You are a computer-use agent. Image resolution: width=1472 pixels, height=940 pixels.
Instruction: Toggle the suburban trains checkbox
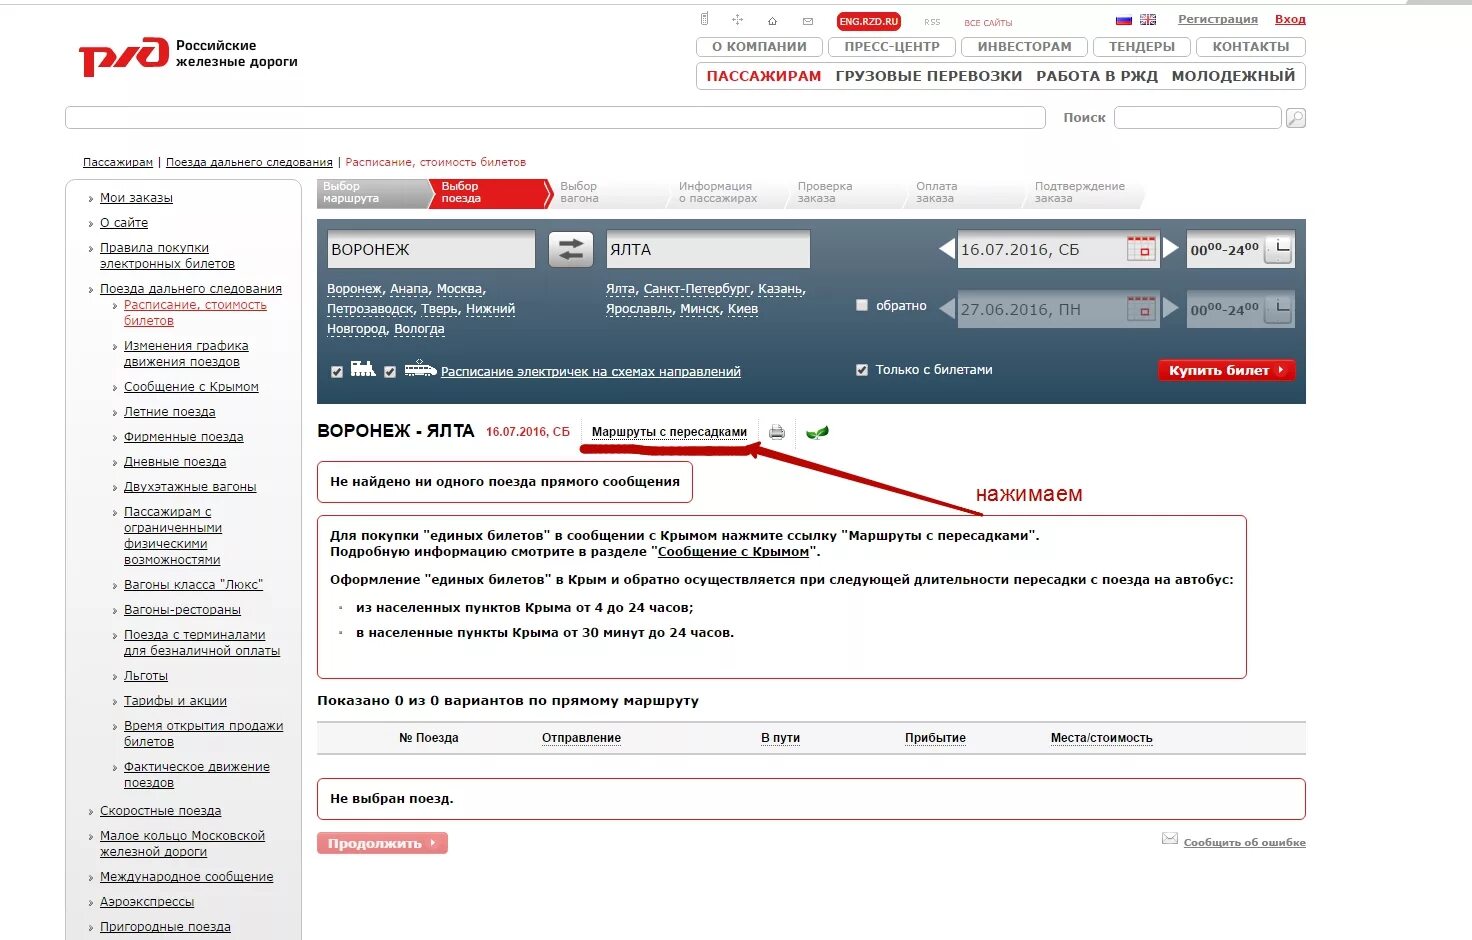(390, 372)
